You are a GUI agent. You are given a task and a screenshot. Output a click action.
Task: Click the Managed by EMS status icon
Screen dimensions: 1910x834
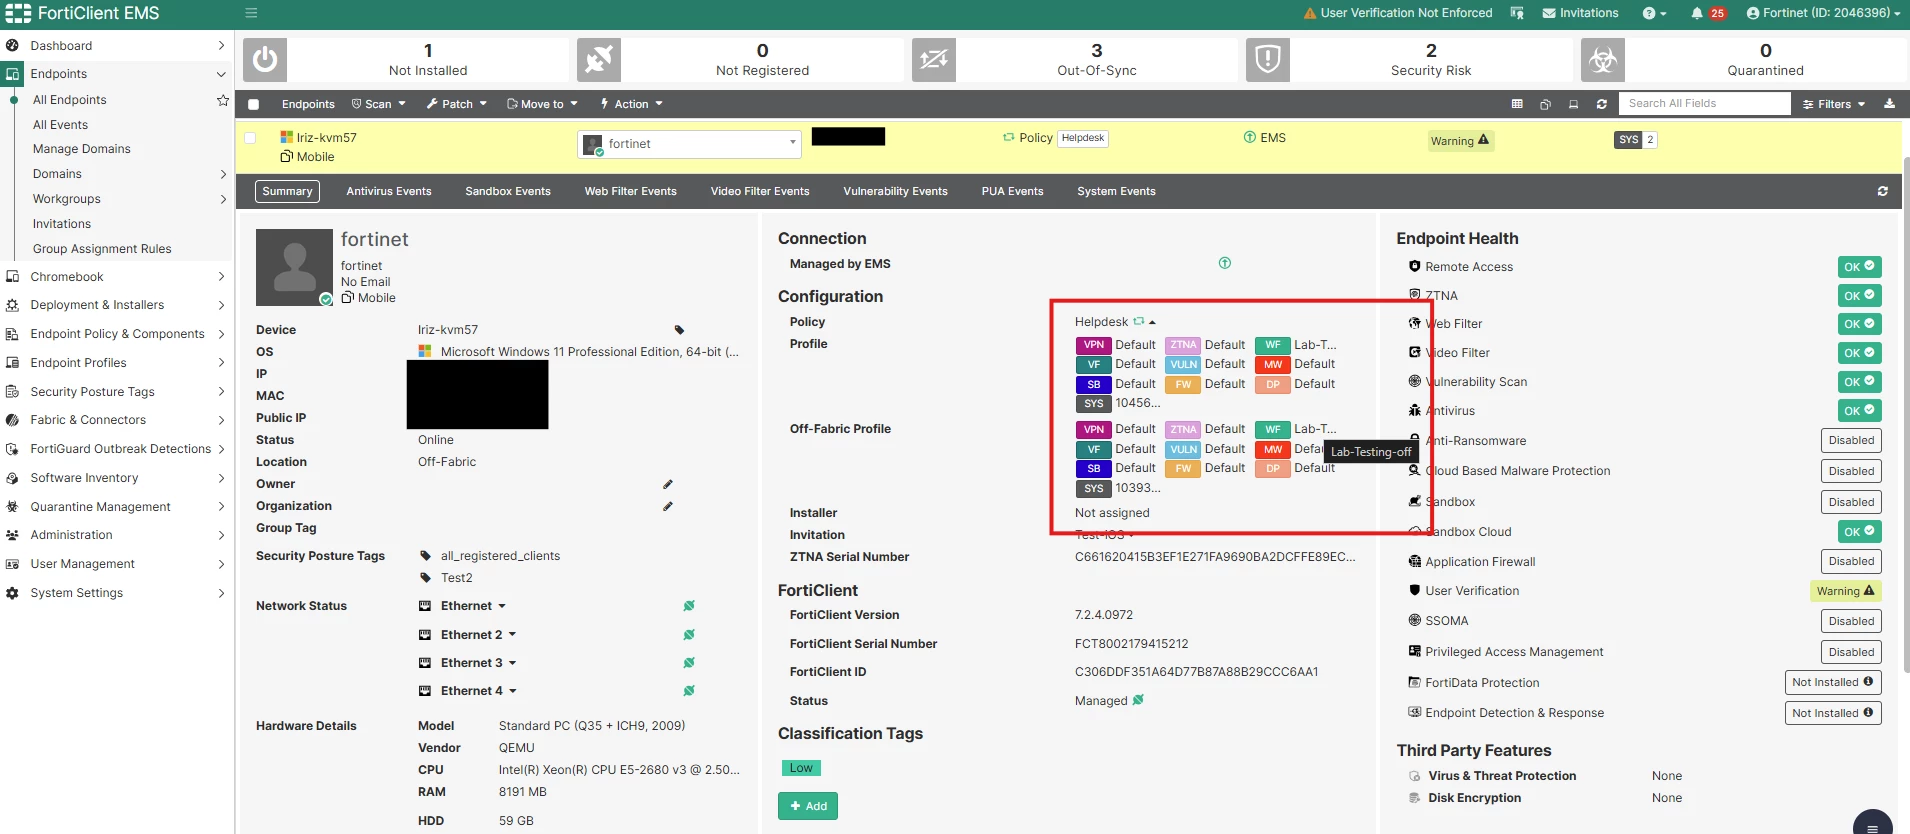coord(1225,263)
